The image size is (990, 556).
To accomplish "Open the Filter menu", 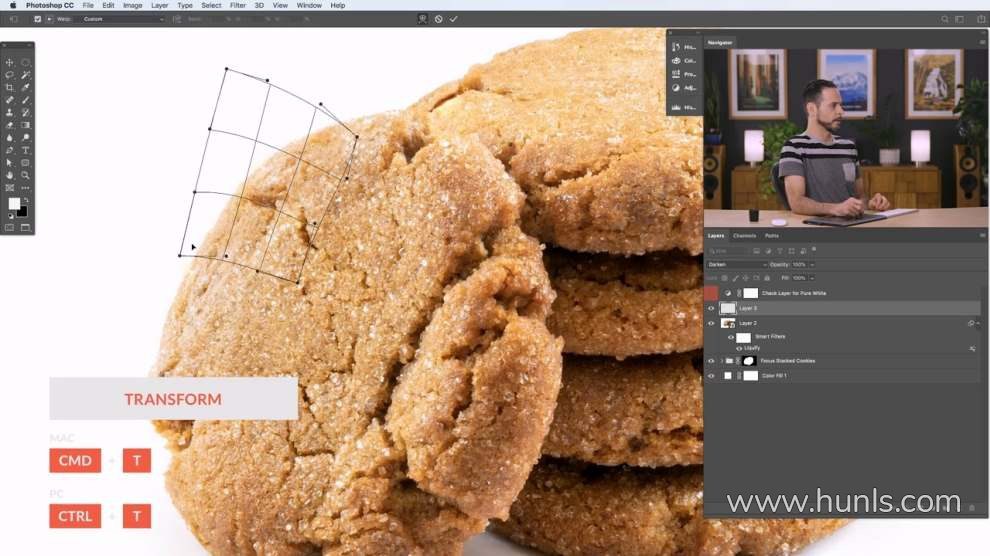I will [237, 5].
